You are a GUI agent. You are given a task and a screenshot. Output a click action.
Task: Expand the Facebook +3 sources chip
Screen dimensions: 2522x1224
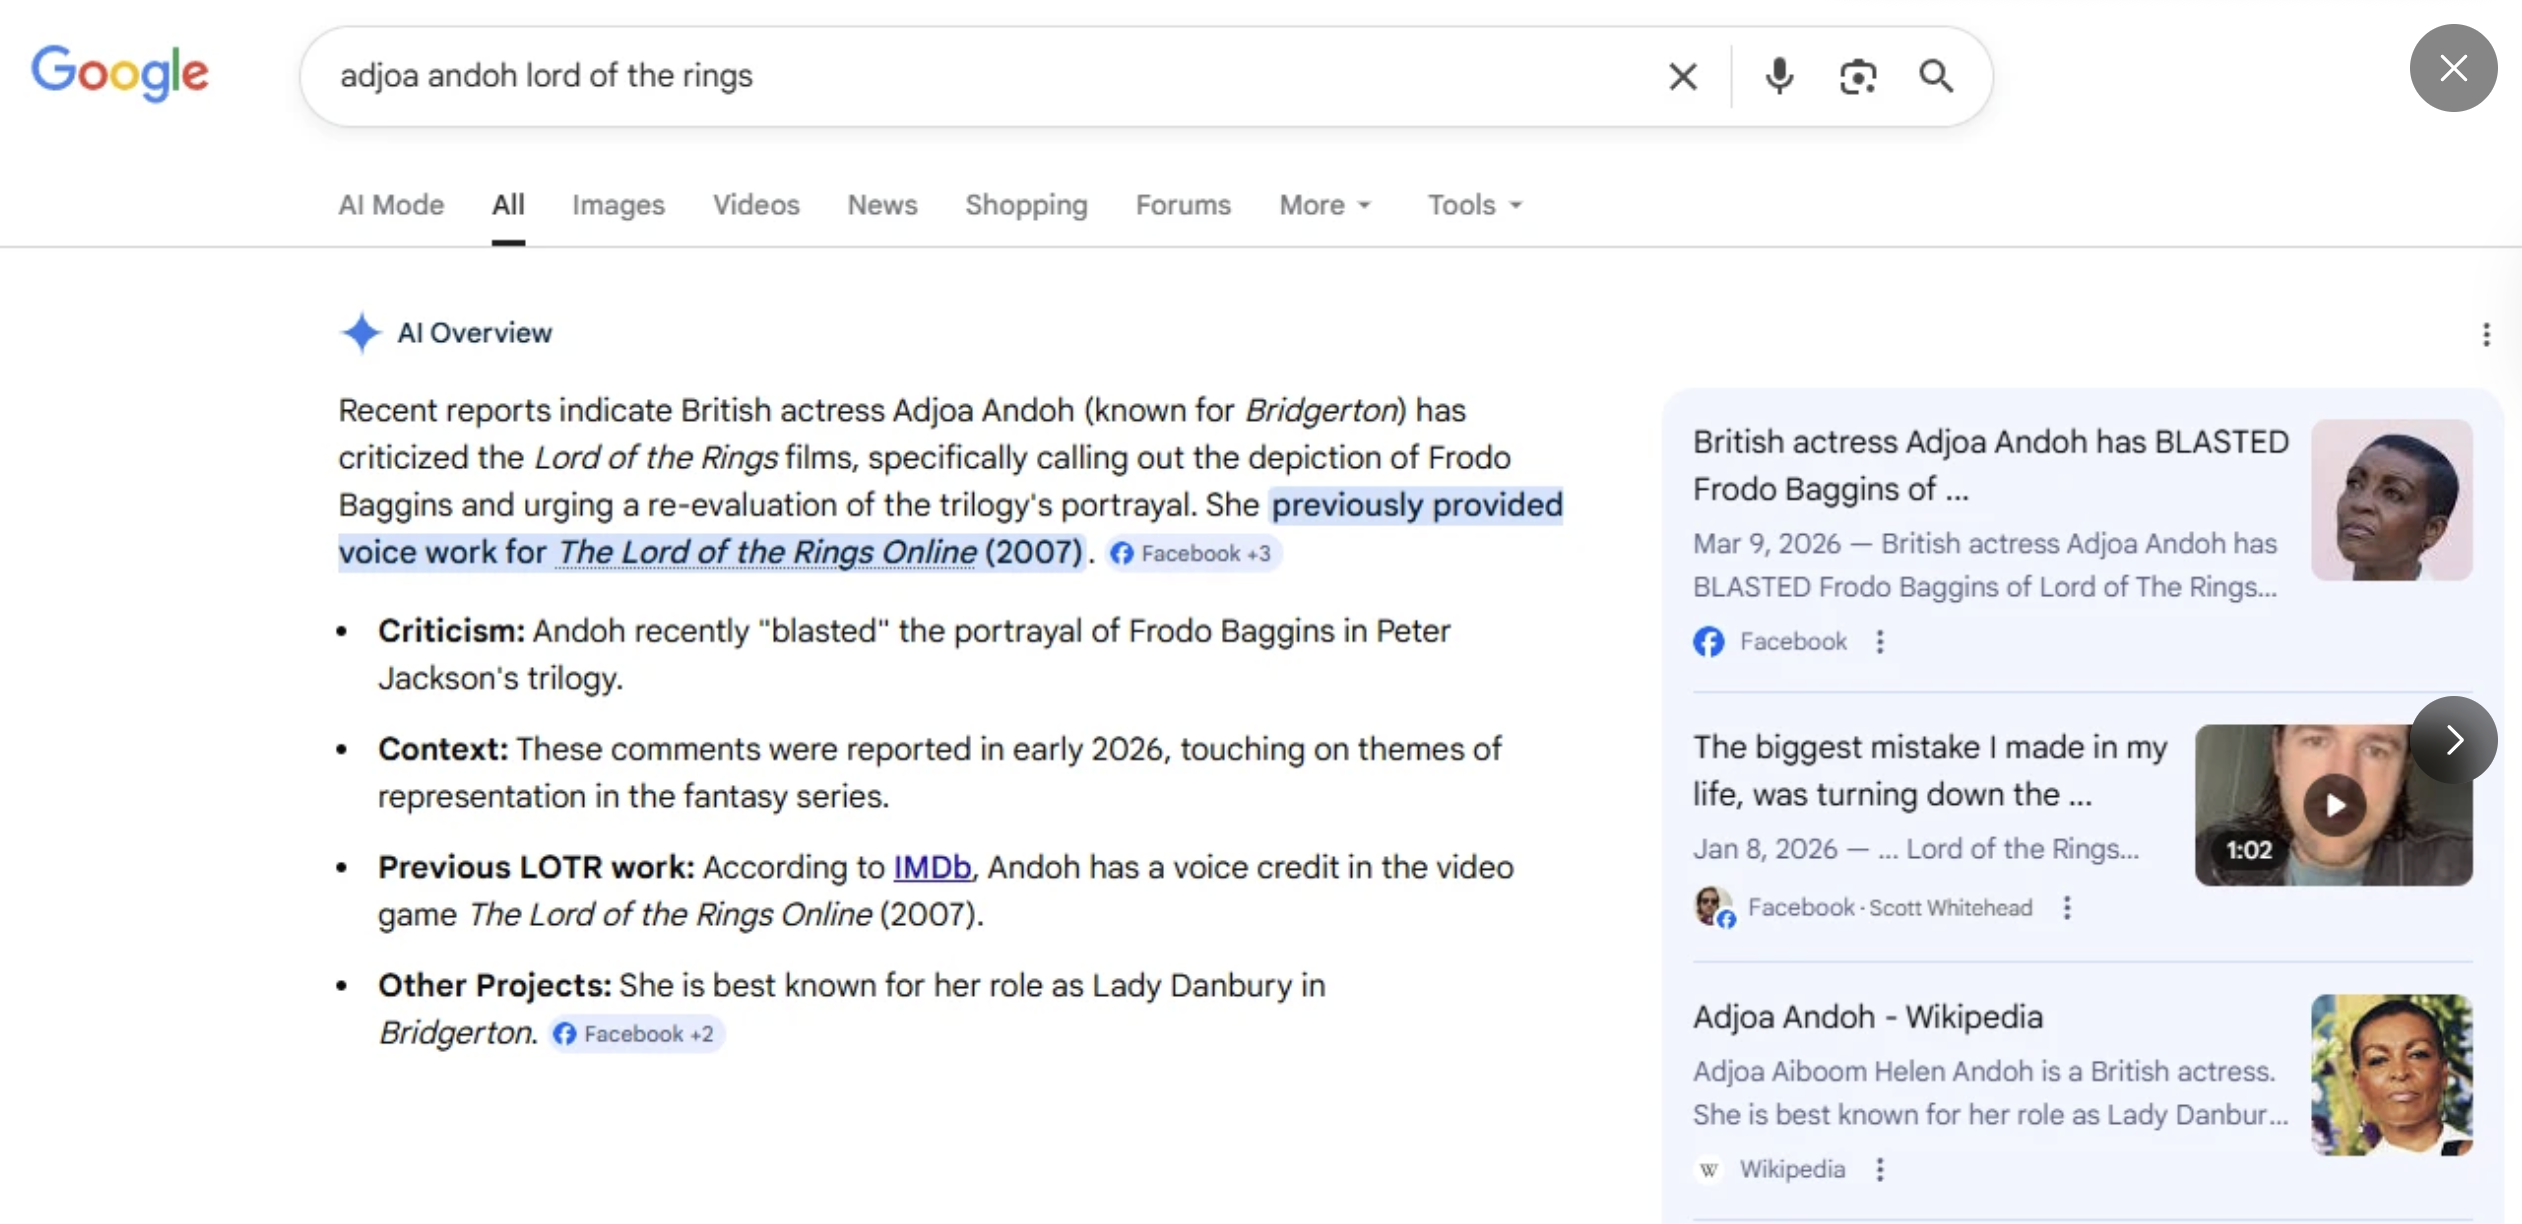coord(1193,553)
